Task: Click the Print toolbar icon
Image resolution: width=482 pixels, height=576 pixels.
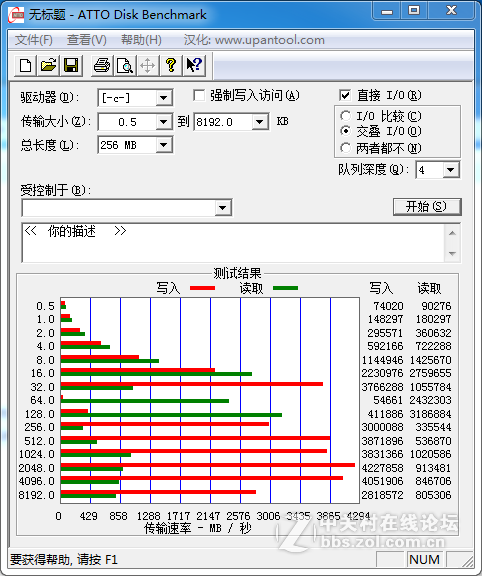Action: (102, 66)
